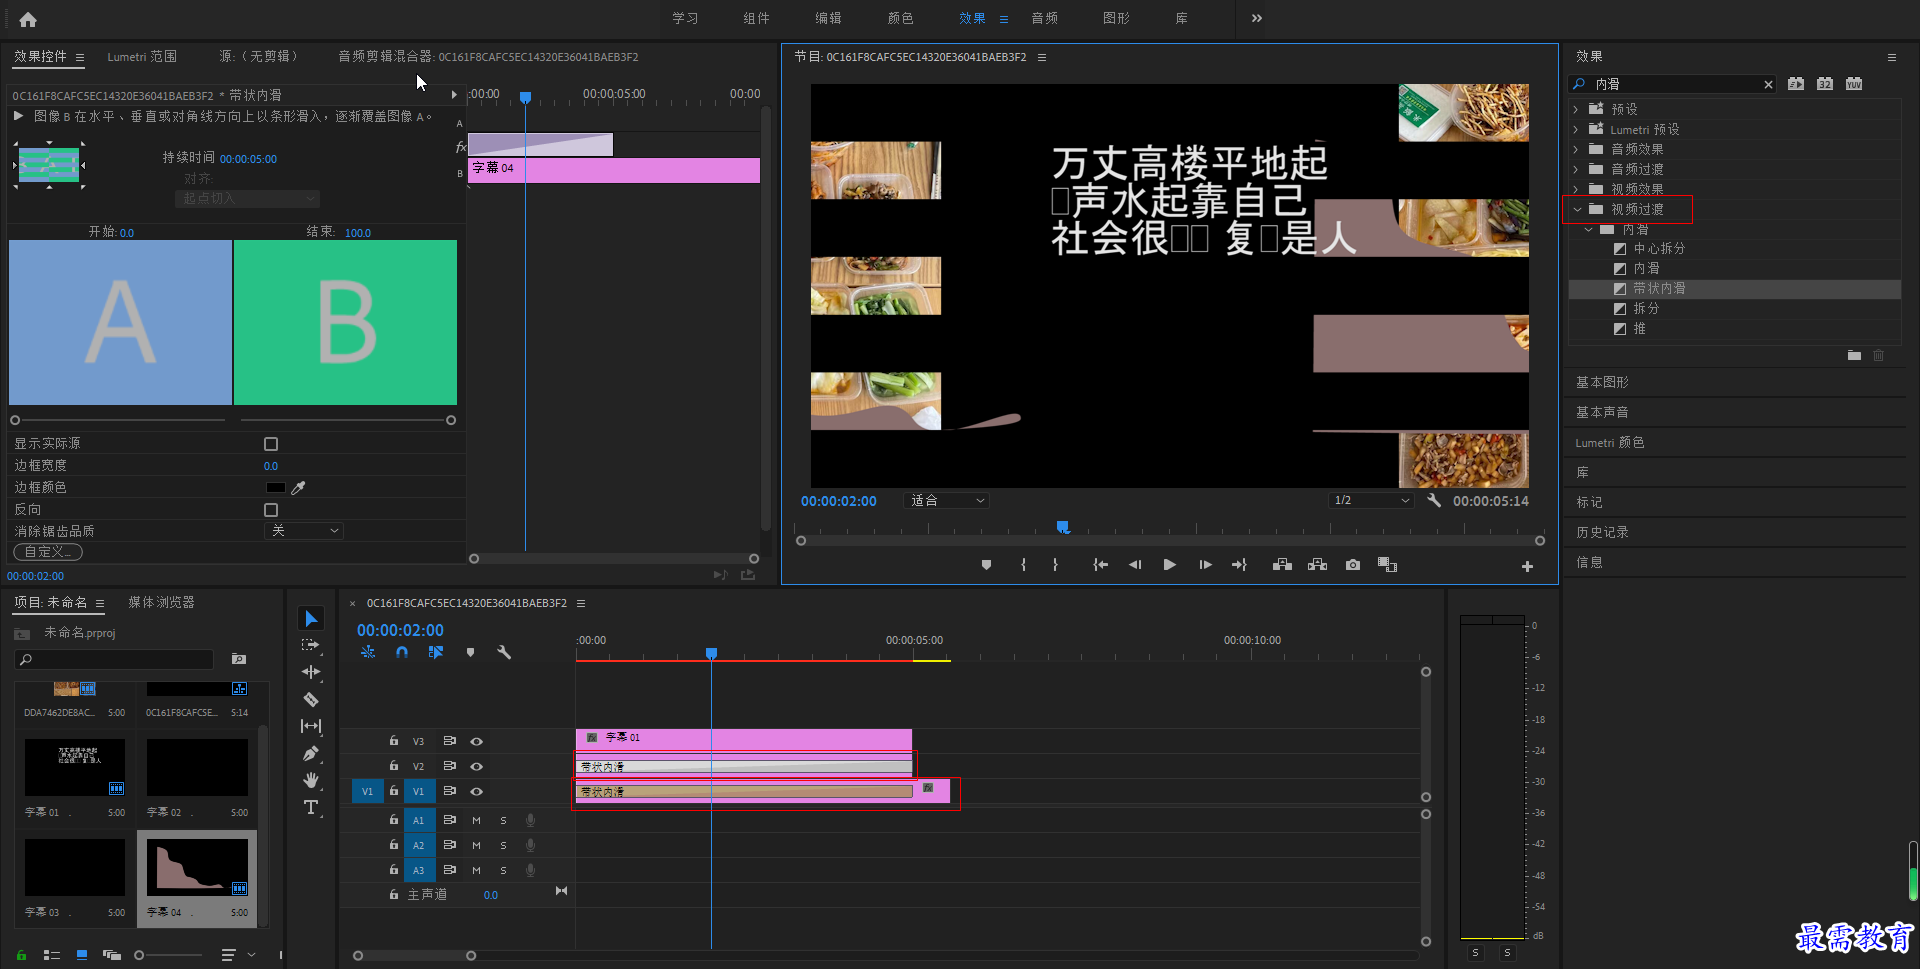Click the eyedropper for border color
The image size is (1920, 969).
pyautogui.click(x=298, y=487)
